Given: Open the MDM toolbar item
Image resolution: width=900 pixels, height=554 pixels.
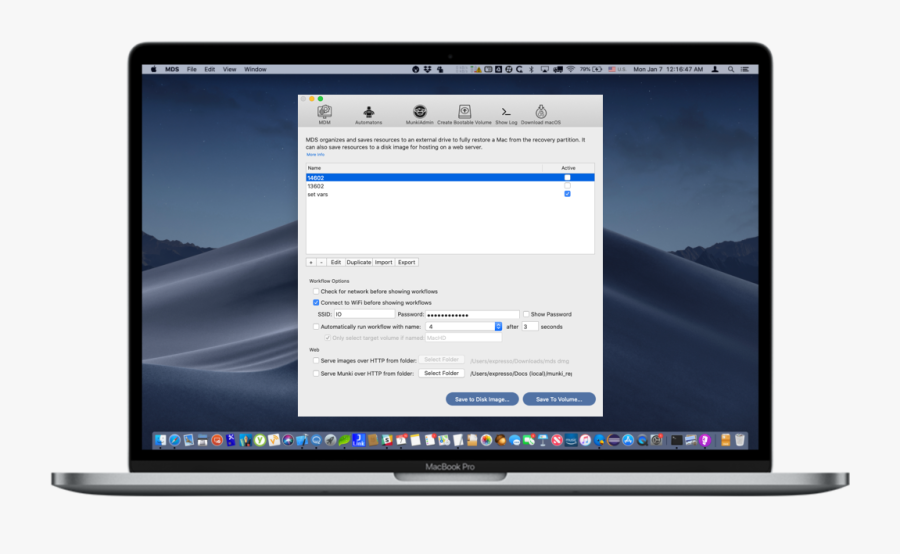Looking at the screenshot, I should [x=324, y=114].
